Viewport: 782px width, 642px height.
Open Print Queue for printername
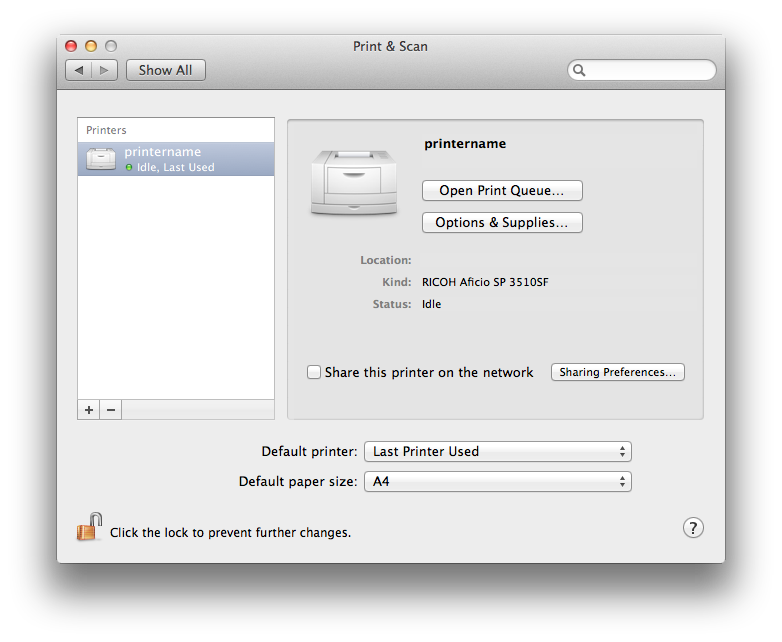[502, 191]
